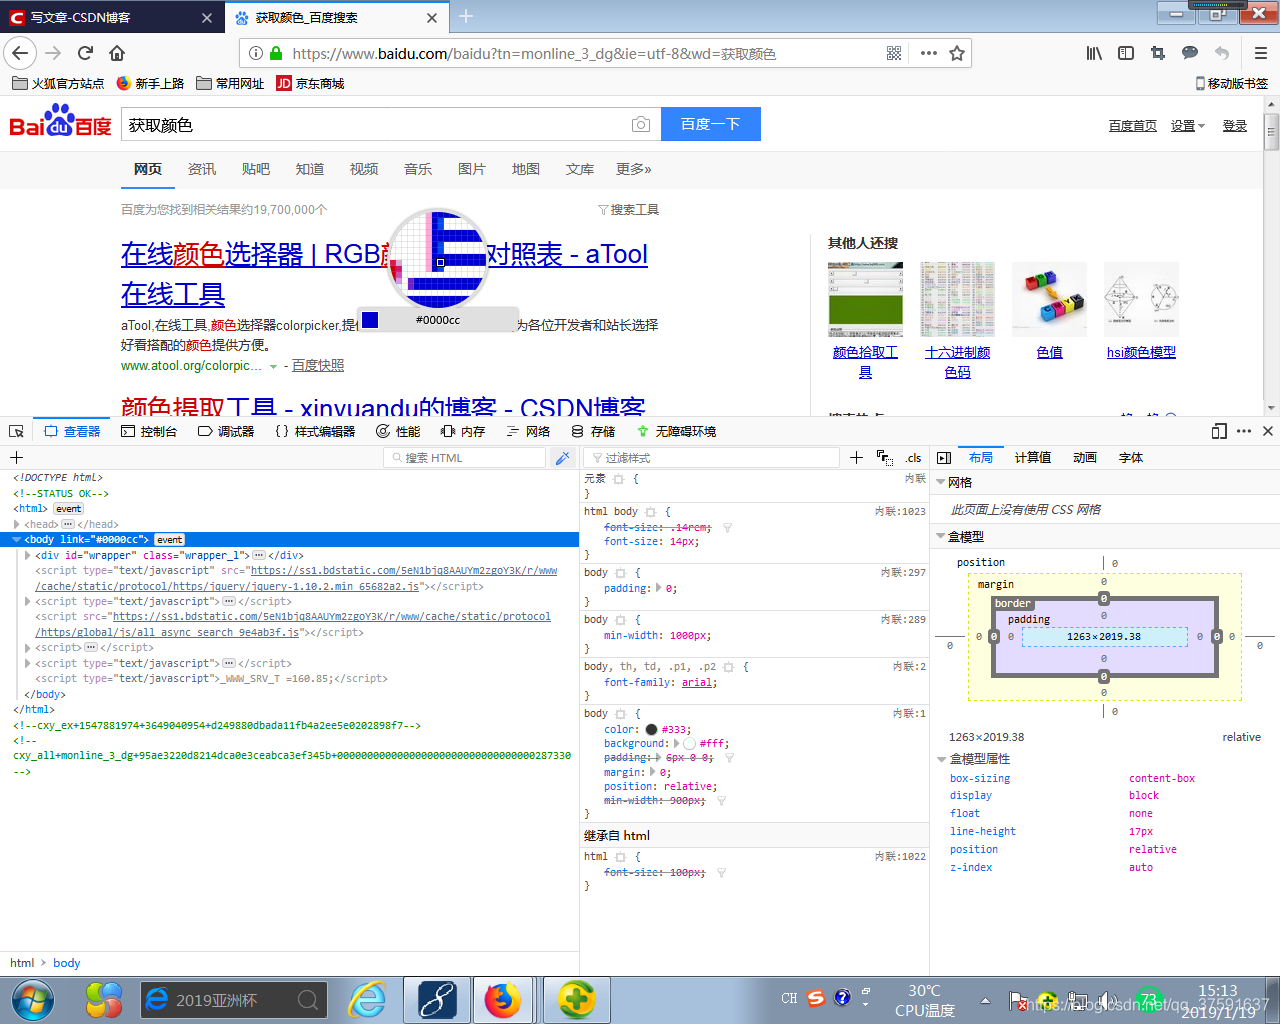Open the 字体 fonts tab
Screen dimensions: 1280x1024
point(1131,457)
